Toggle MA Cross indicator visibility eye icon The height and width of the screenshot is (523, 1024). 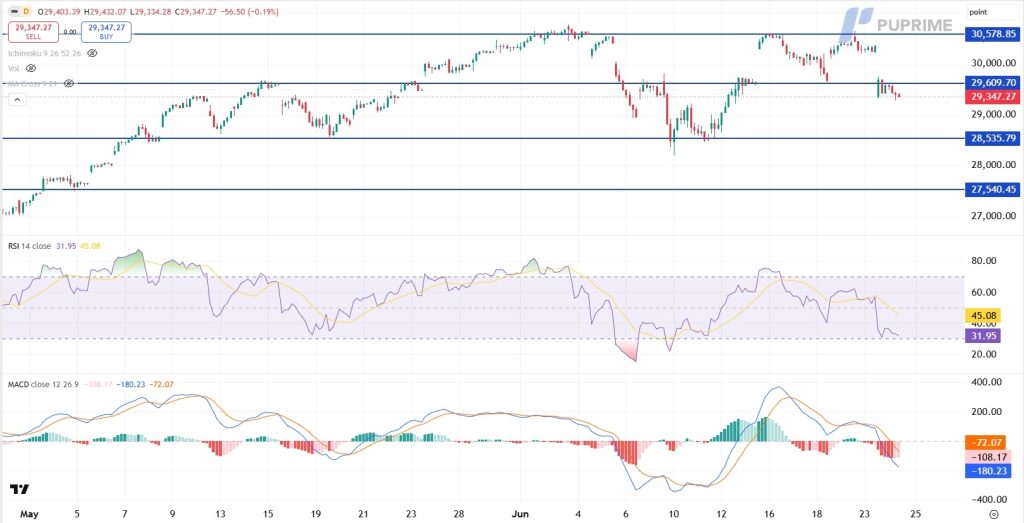(69, 84)
